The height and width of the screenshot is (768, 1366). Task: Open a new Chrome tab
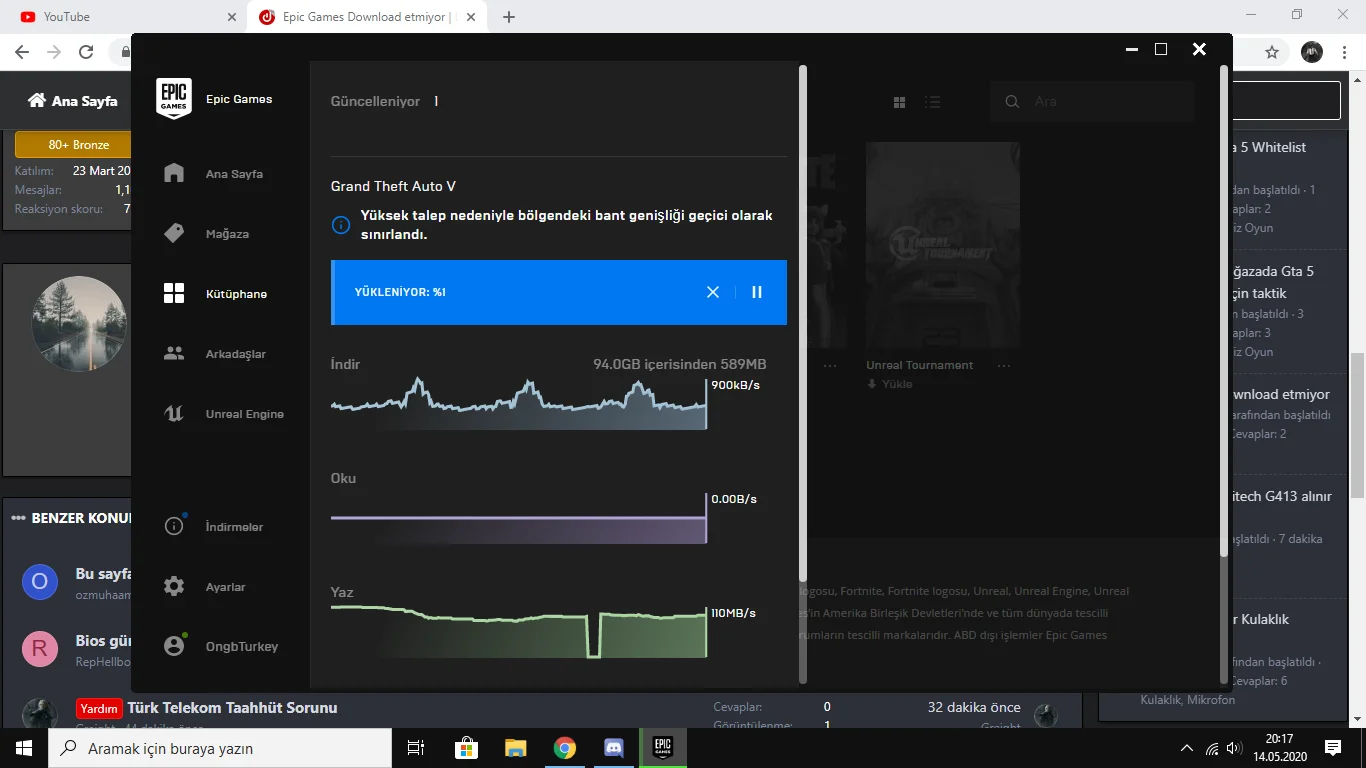point(509,17)
